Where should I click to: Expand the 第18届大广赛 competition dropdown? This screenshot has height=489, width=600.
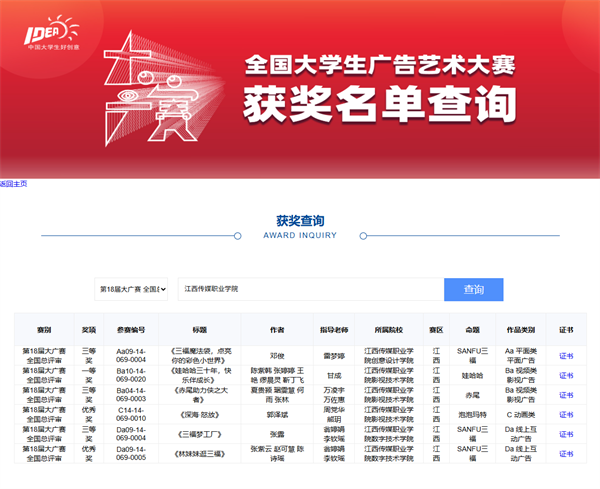click(131, 289)
